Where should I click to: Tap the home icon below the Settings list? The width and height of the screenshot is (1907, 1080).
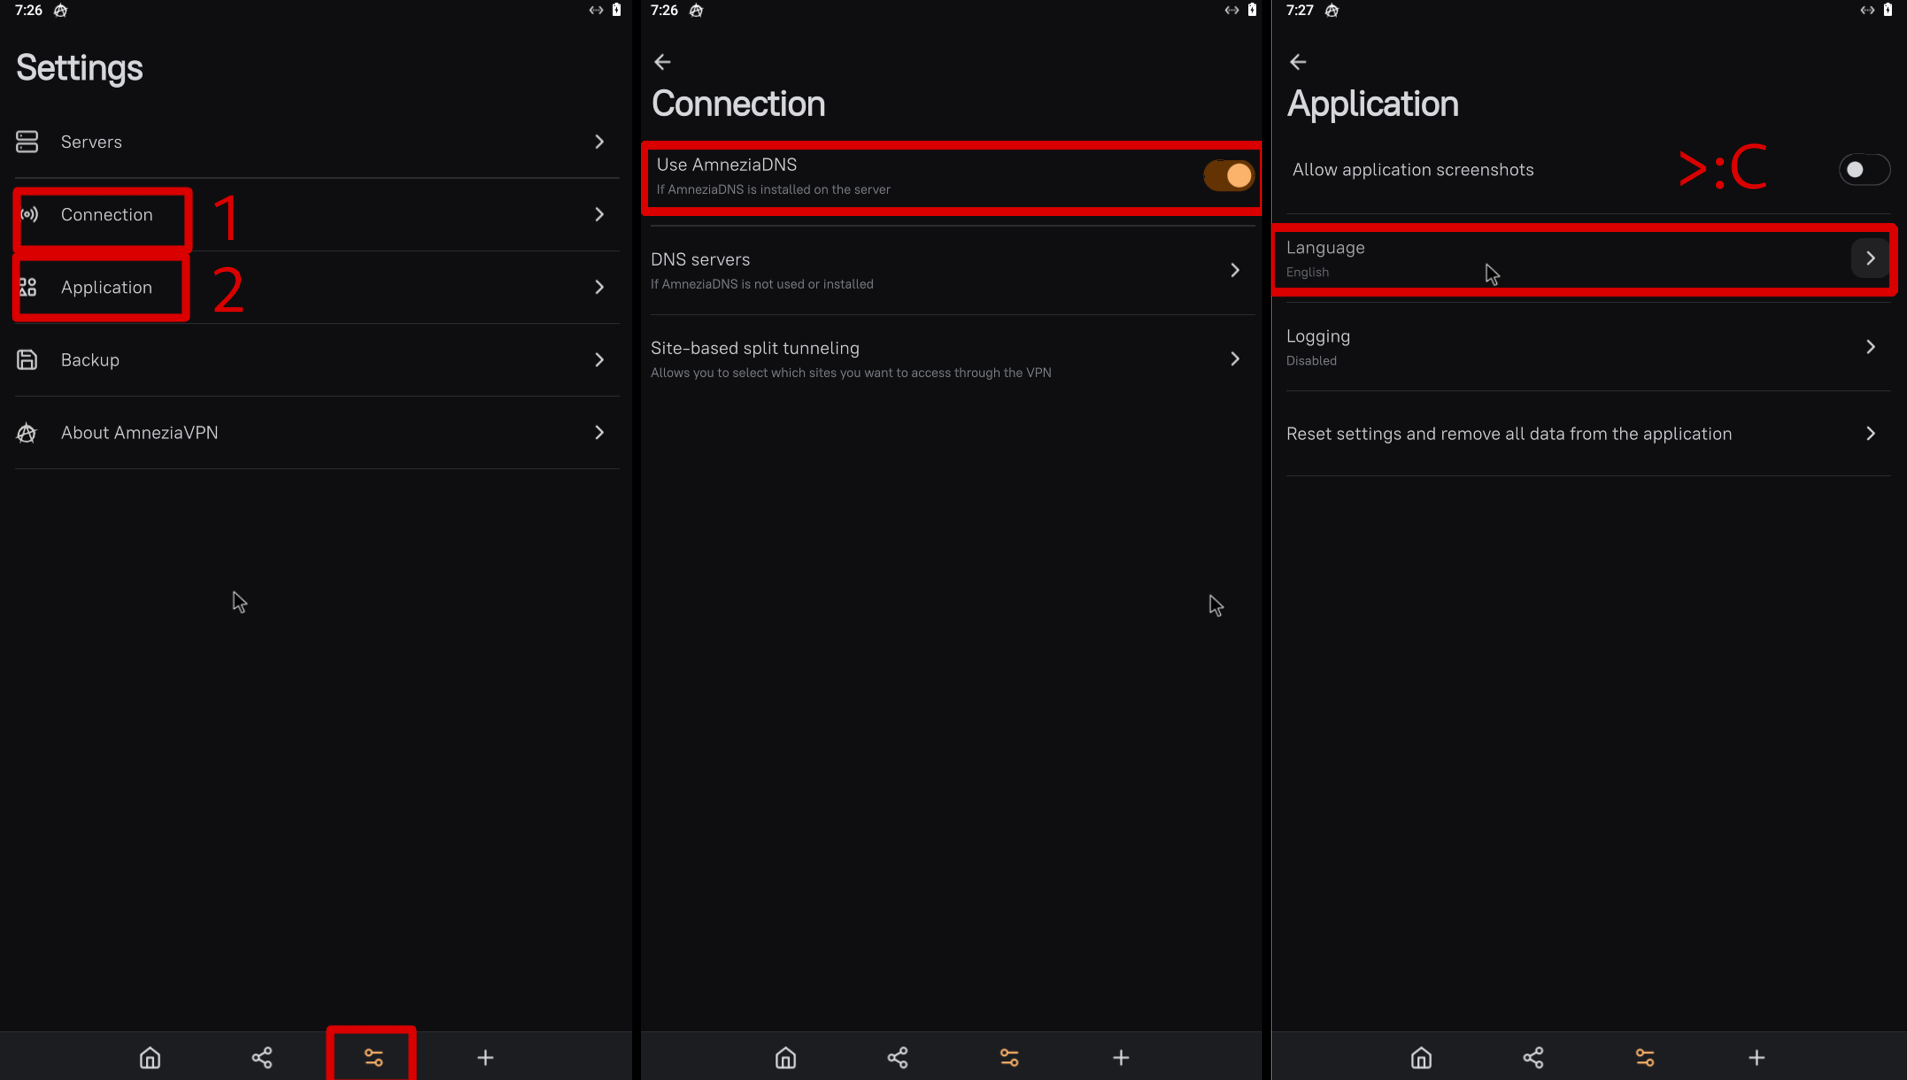pos(150,1057)
